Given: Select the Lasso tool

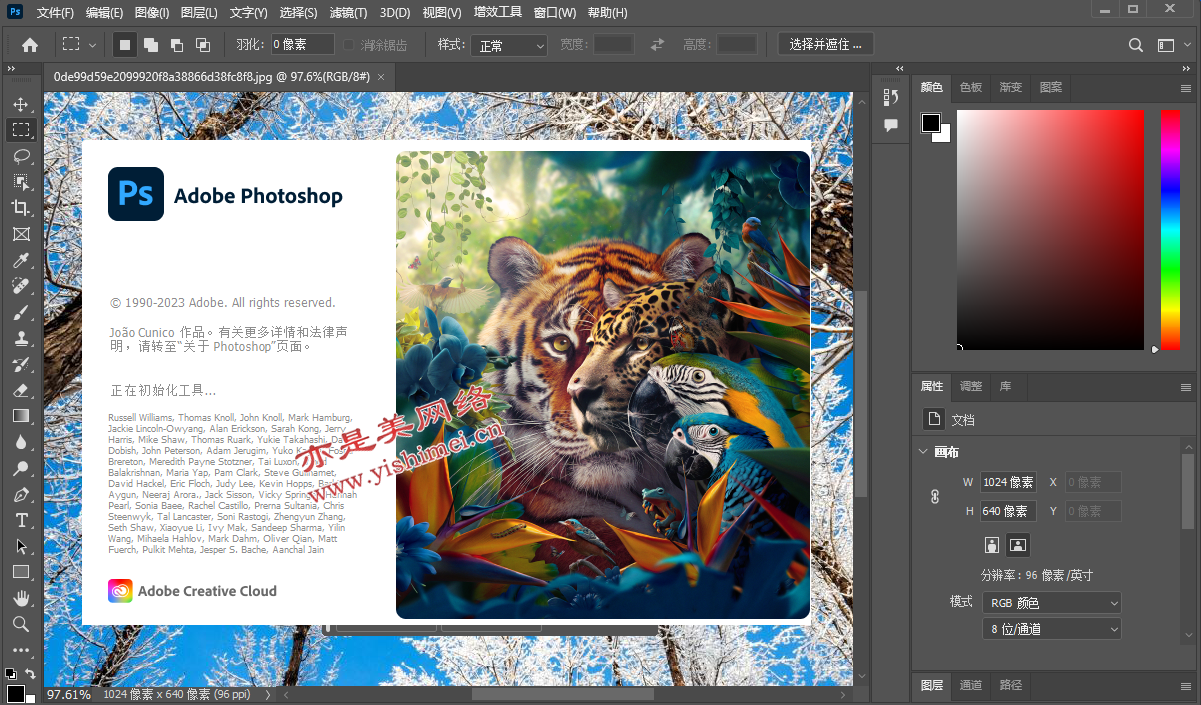Looking at the screenshot, I should [21, 156].
